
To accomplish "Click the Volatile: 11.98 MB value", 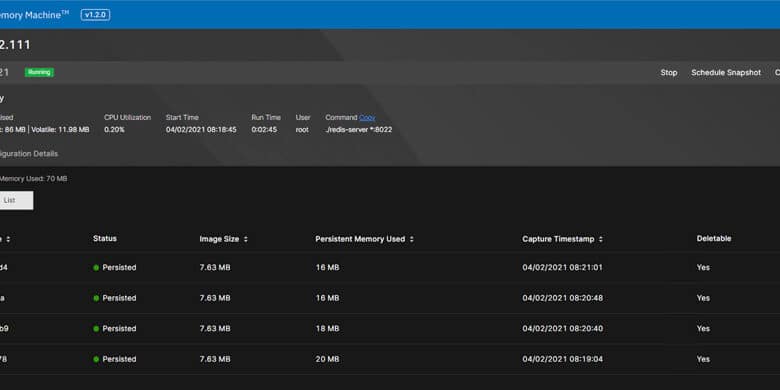I will pyautogui.click(x=60, y=129).
